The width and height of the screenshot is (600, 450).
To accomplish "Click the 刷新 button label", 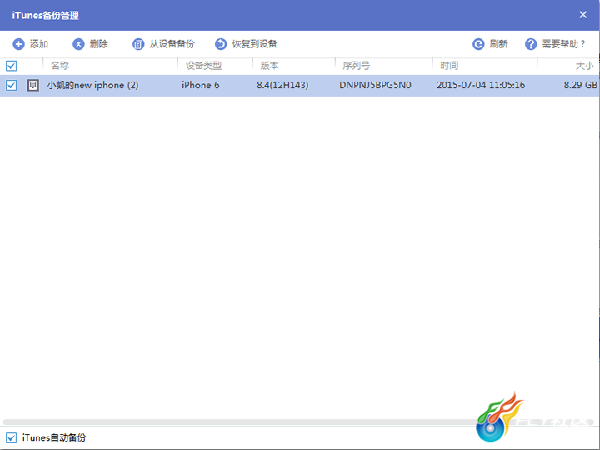I will [499, 44].
